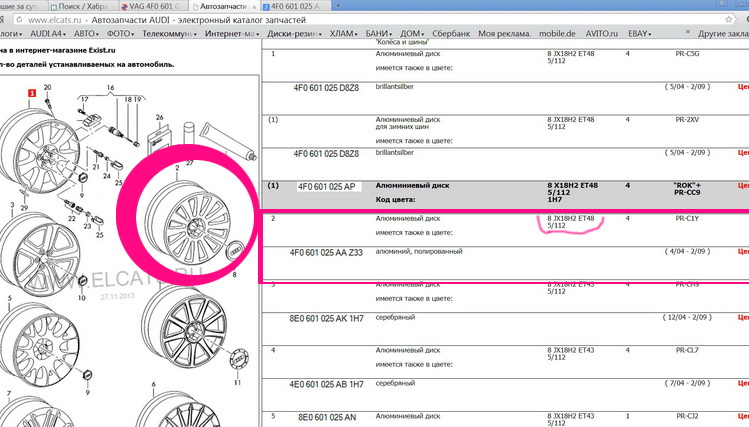Select wheel 1 drawing in diagram
The width and height of the screenshot is (749, 427).
pyautogui.click(x=38, y=150)
